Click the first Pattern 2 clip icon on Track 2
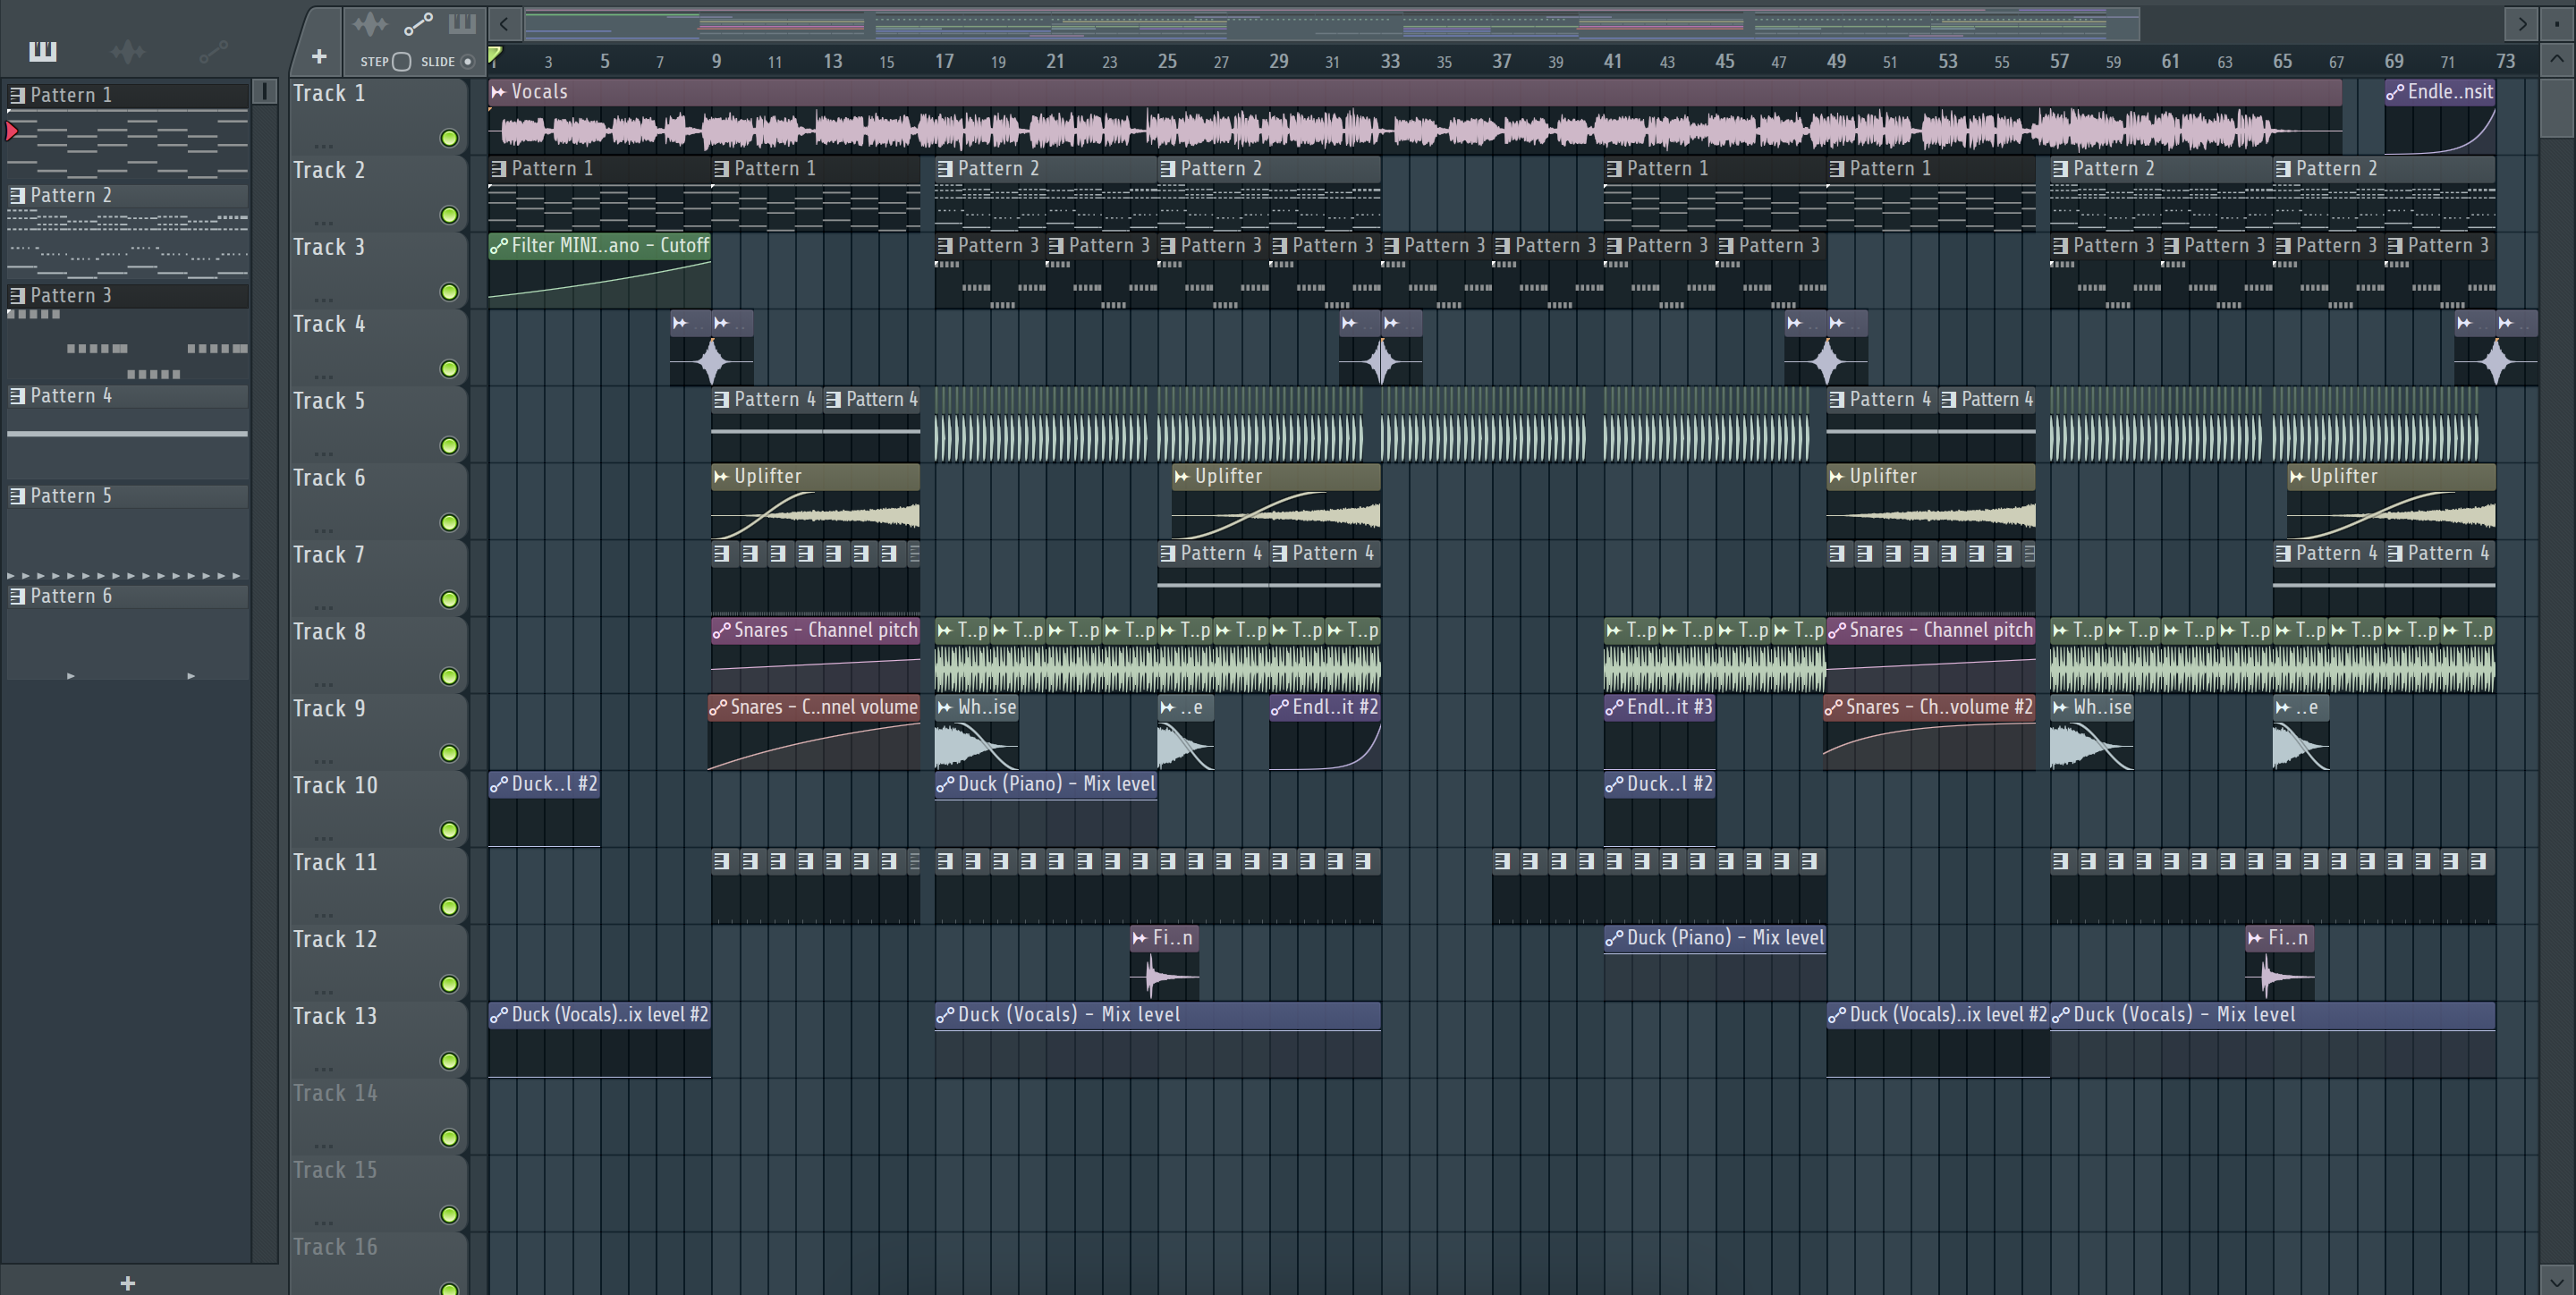The image size is (2576, 1295). coord(945,169)
